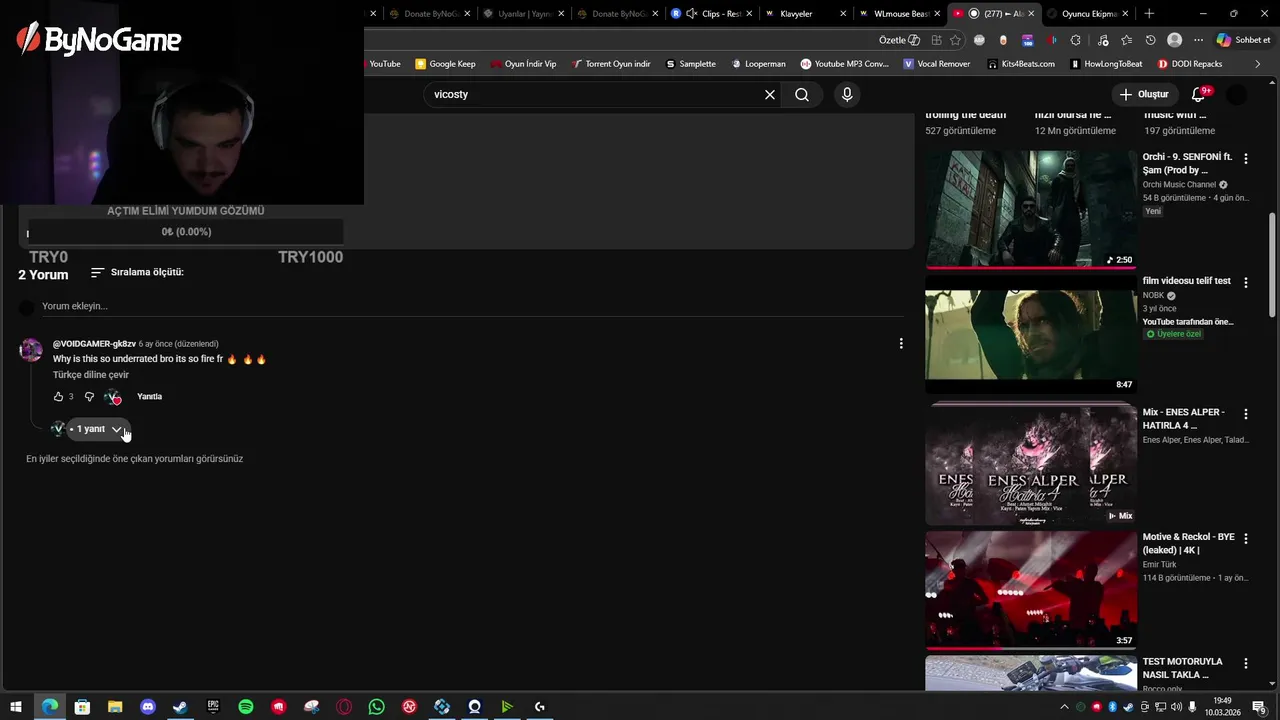Open Steam from the taskbar

[180, 707]
